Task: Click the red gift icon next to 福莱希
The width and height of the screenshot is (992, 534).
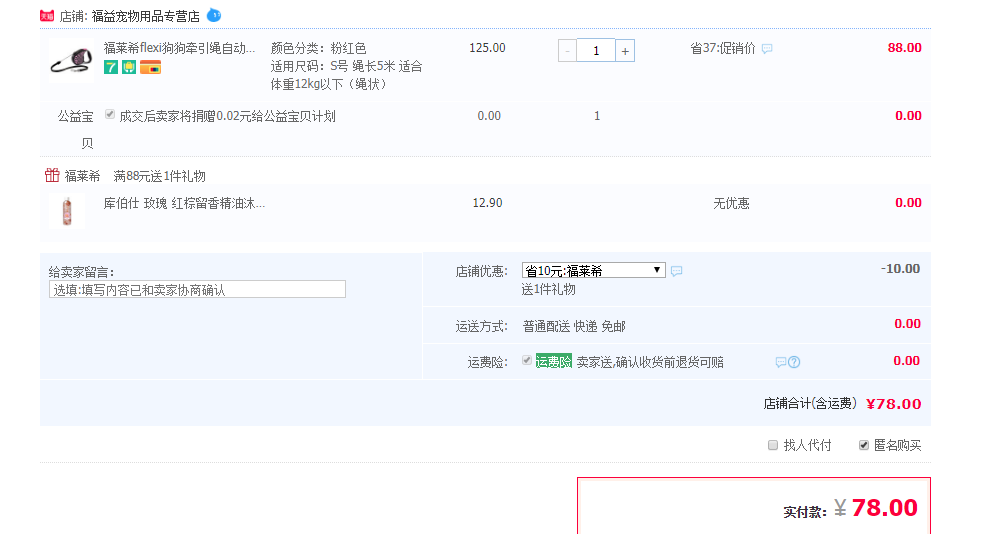Action: click(x=52, y=175)
